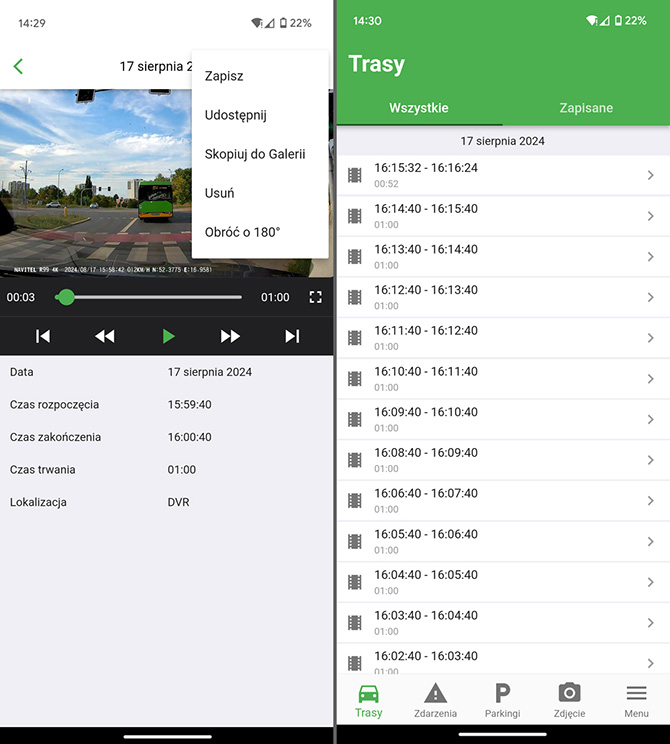Viewport: 670px width, 744px height.
Task: Click the 17 sierpnia 2024 list header
Action: [x=502, y=141]
